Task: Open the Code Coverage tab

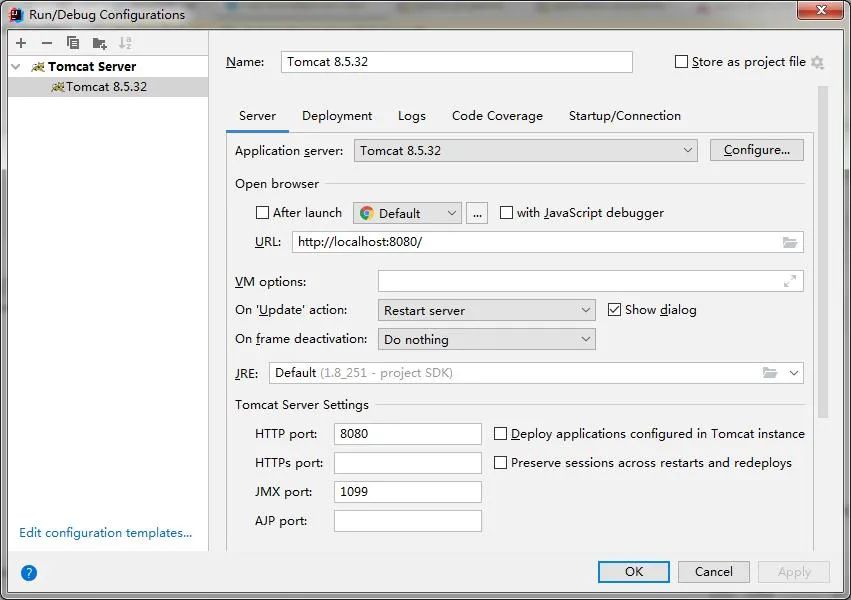Action: click(x=497, y=116)
